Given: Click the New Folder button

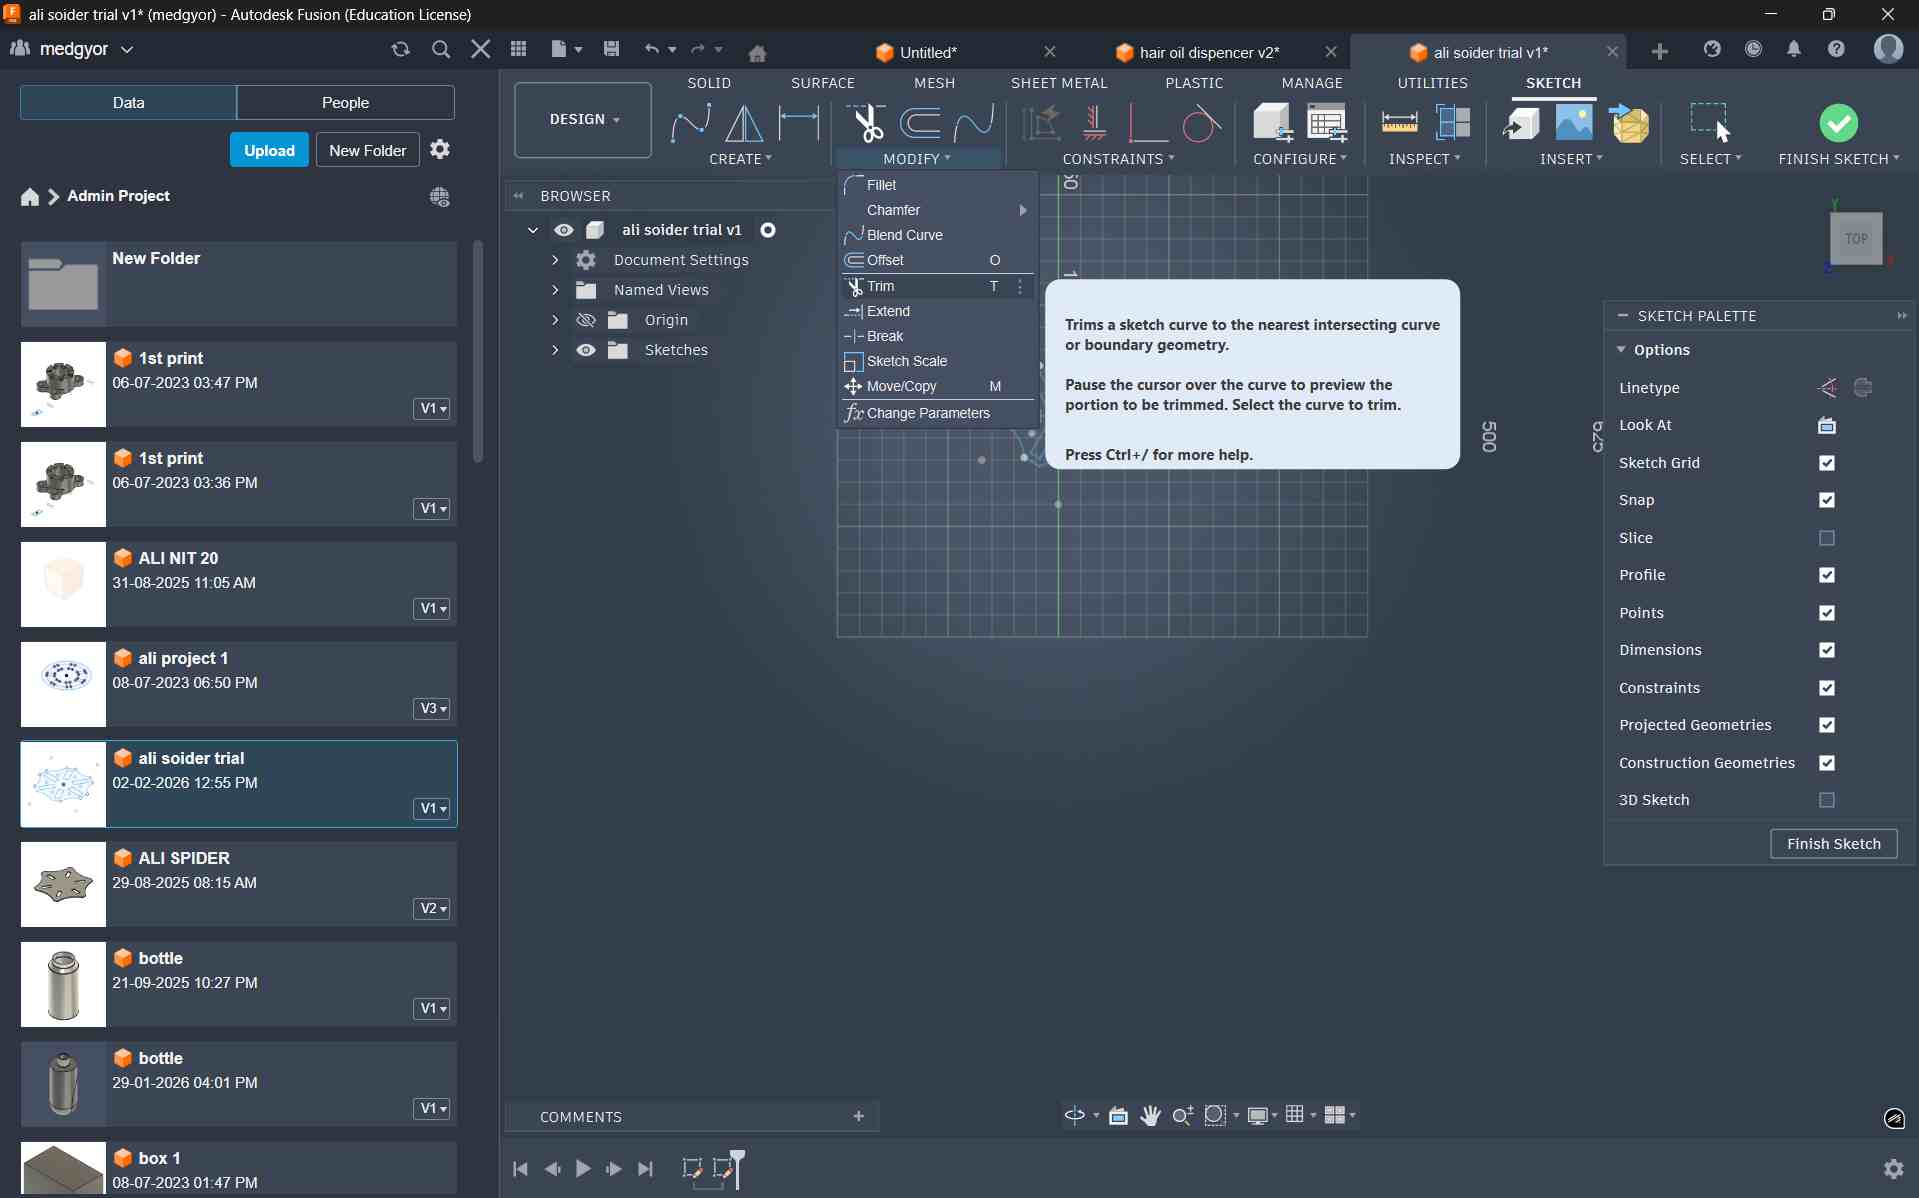Looking at the screenshot, I should click(x=367, y=150).
